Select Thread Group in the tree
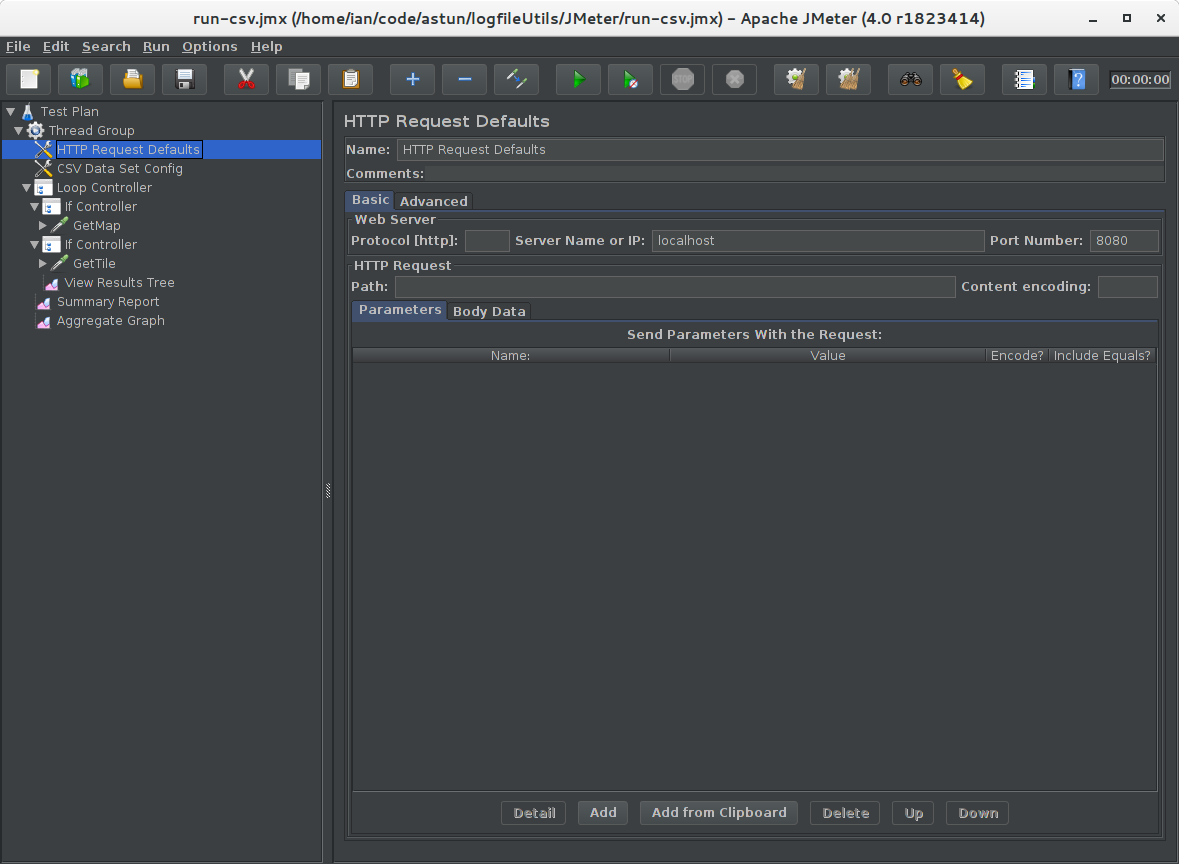This screenshot has height=864, width=1179. [91, 130]
